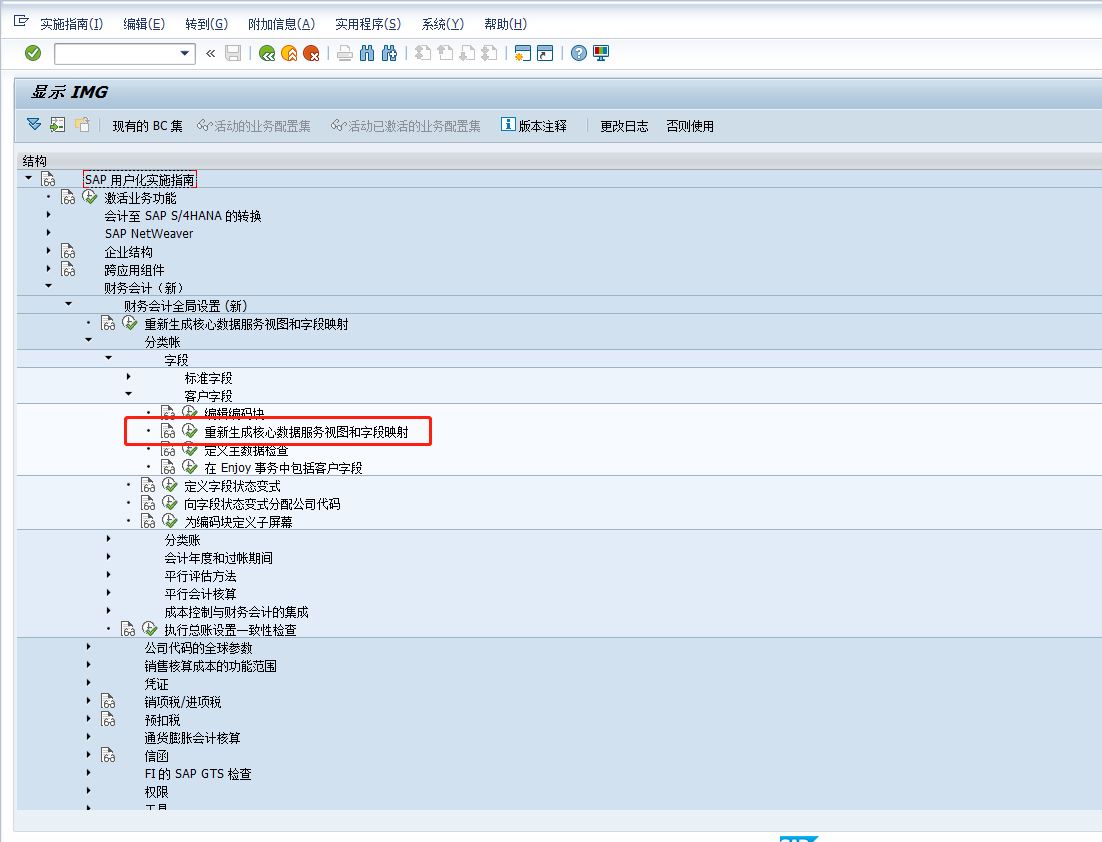
Task: Click the Help question mark icon
Action: [579, 53]
